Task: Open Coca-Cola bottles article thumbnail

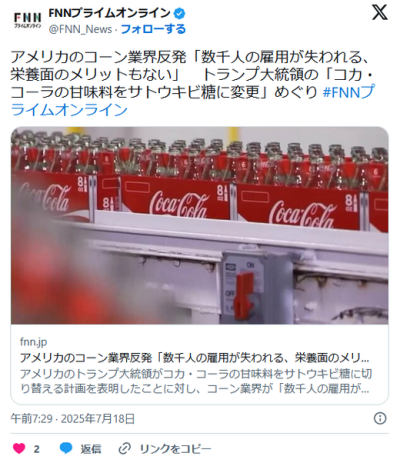Action: pos(200,225)
